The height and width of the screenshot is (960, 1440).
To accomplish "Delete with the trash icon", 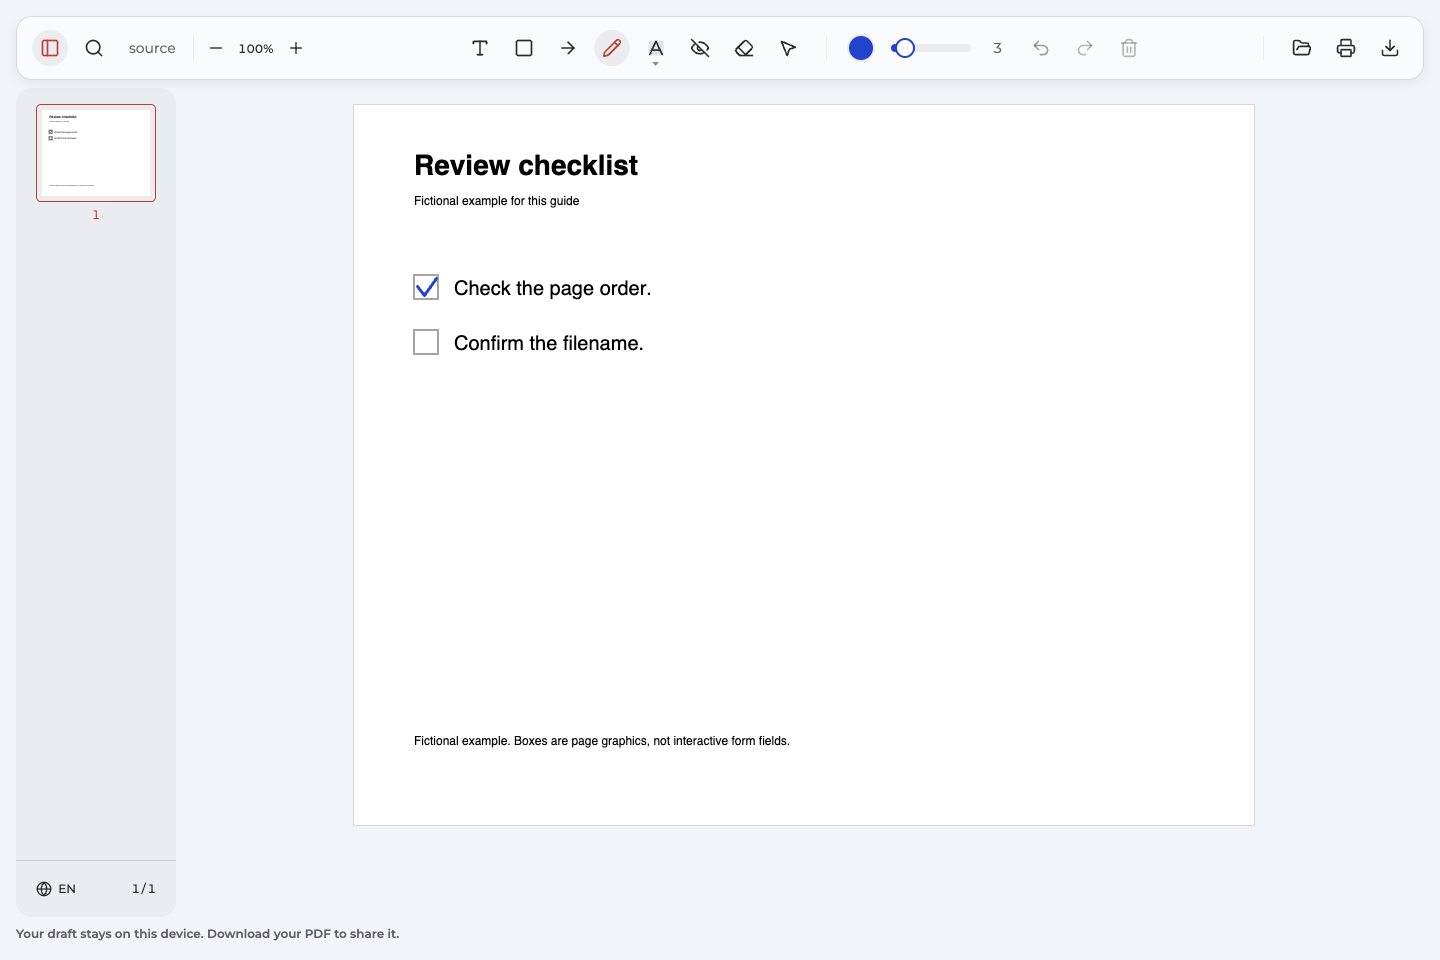I will pyautogui.click(x=1129, y=48).
